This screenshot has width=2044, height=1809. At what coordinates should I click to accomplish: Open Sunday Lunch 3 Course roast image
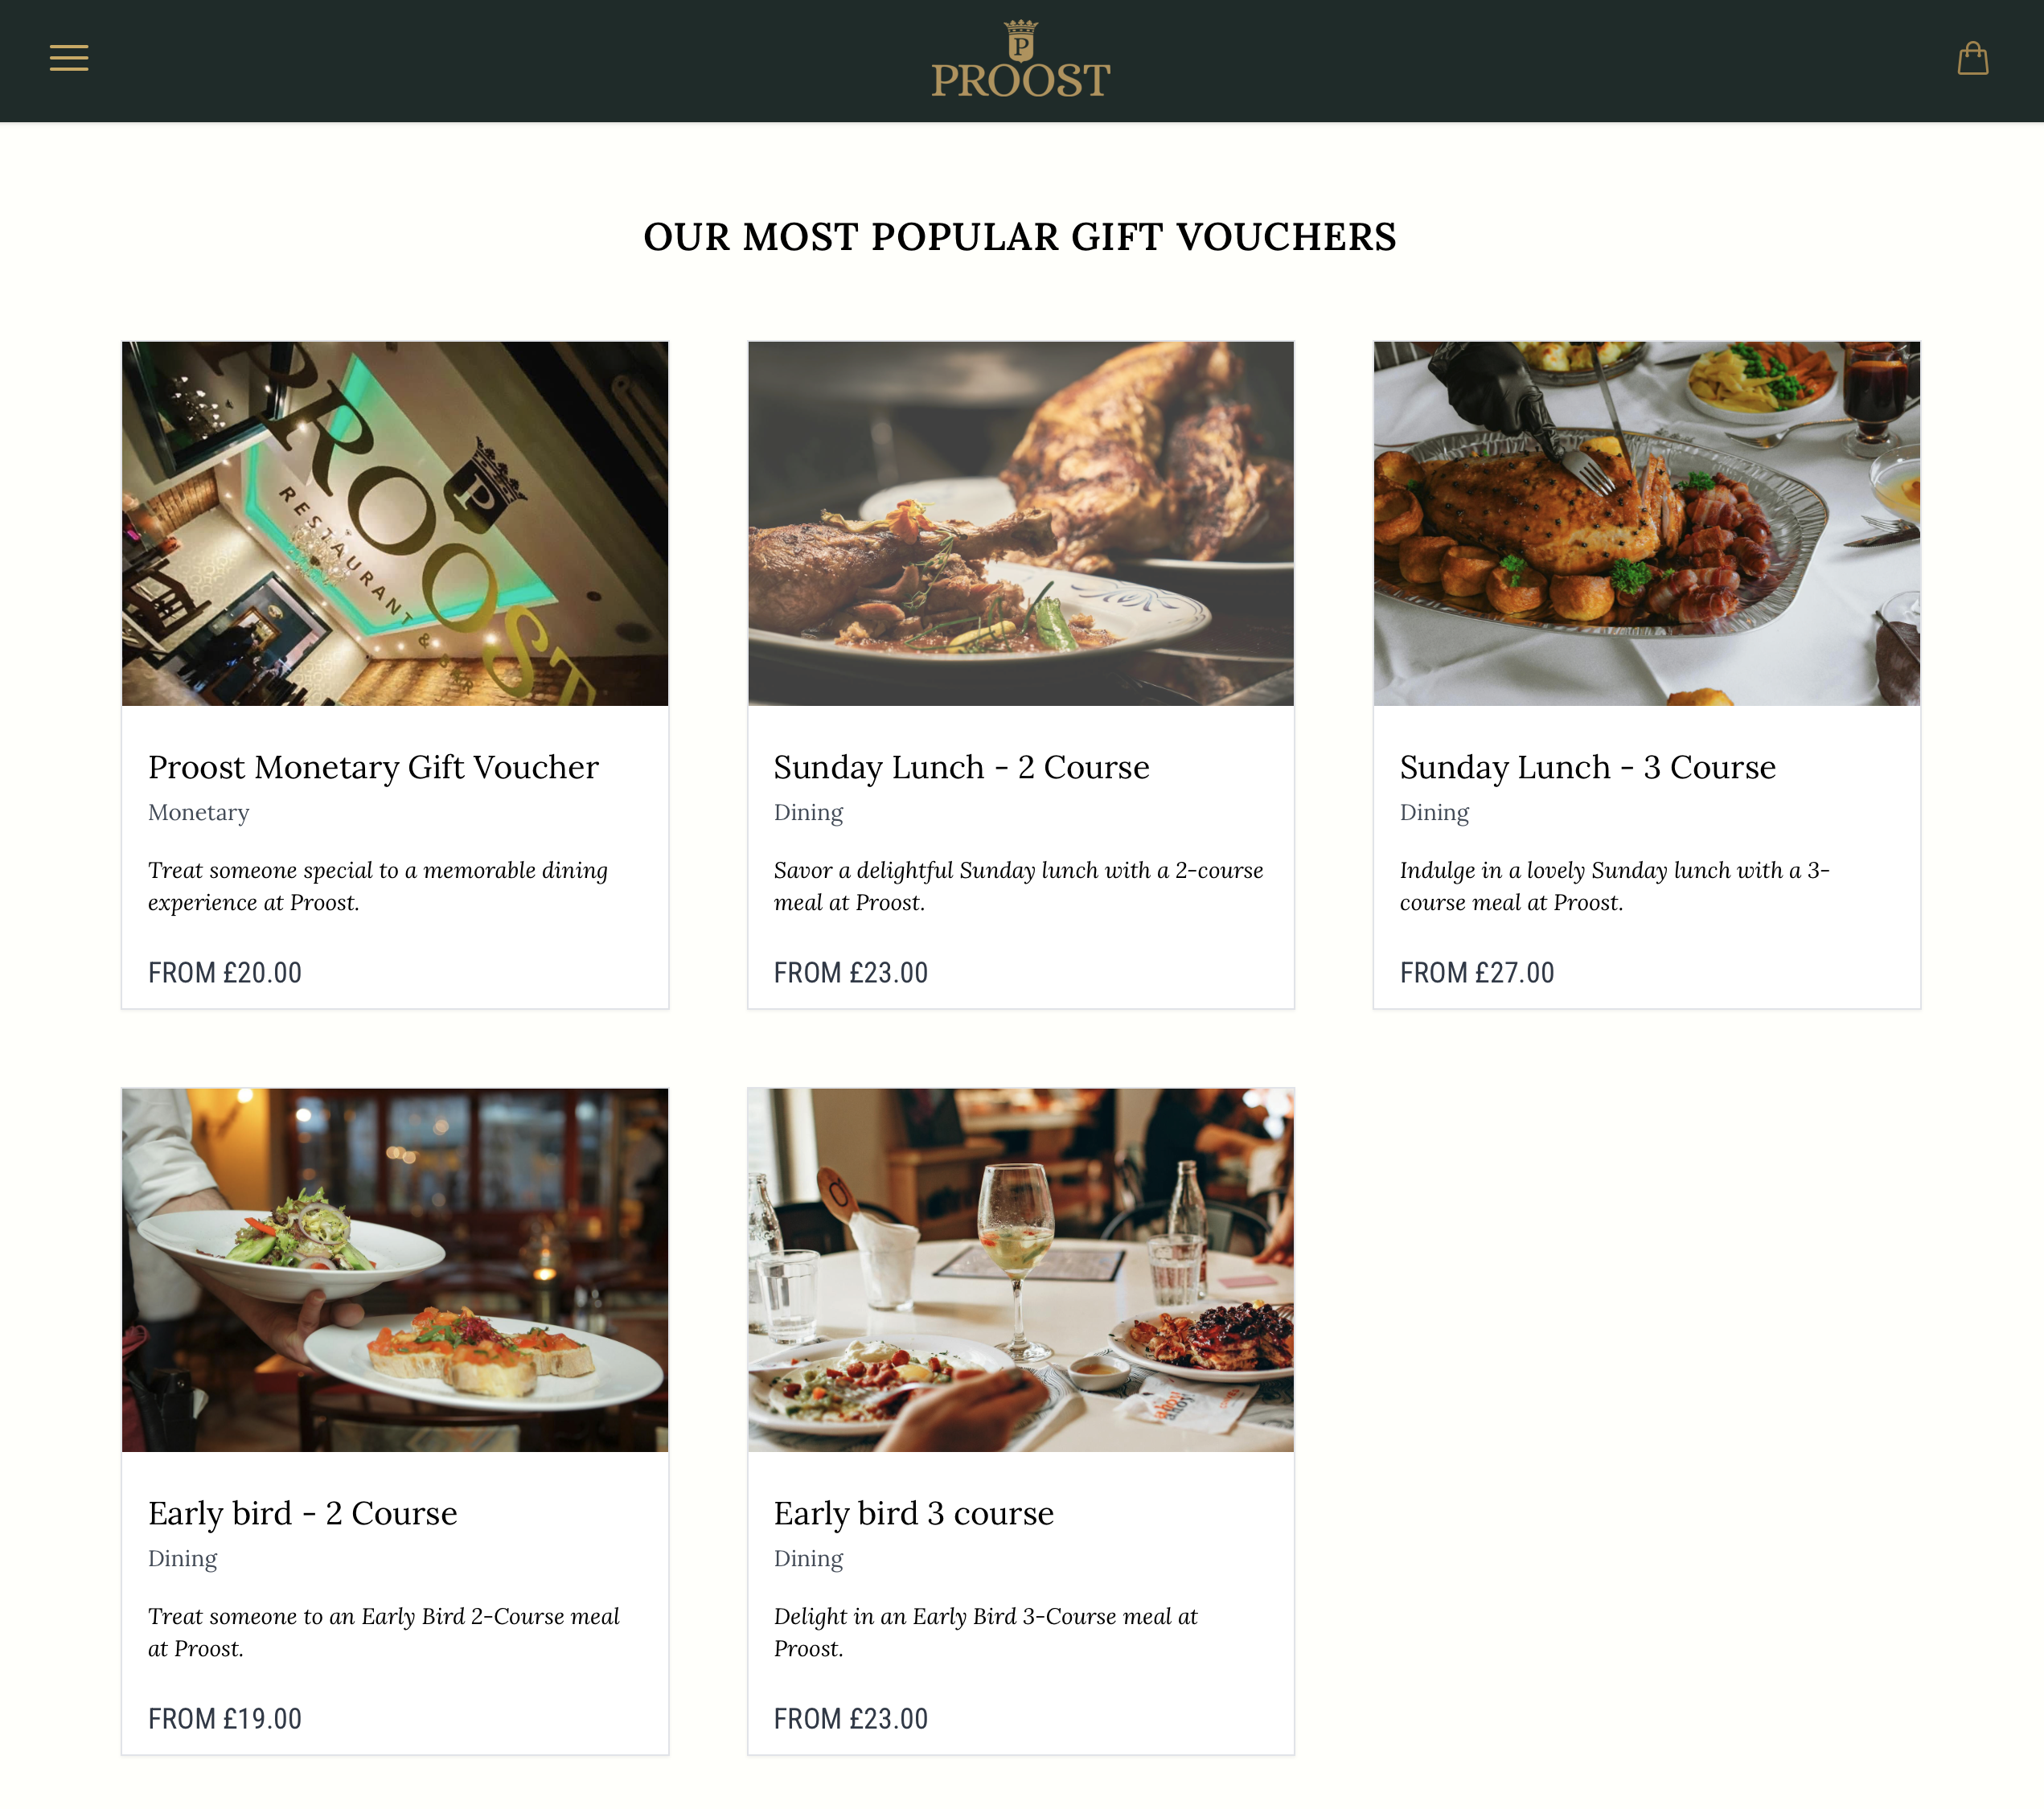tap(1647, 523)
